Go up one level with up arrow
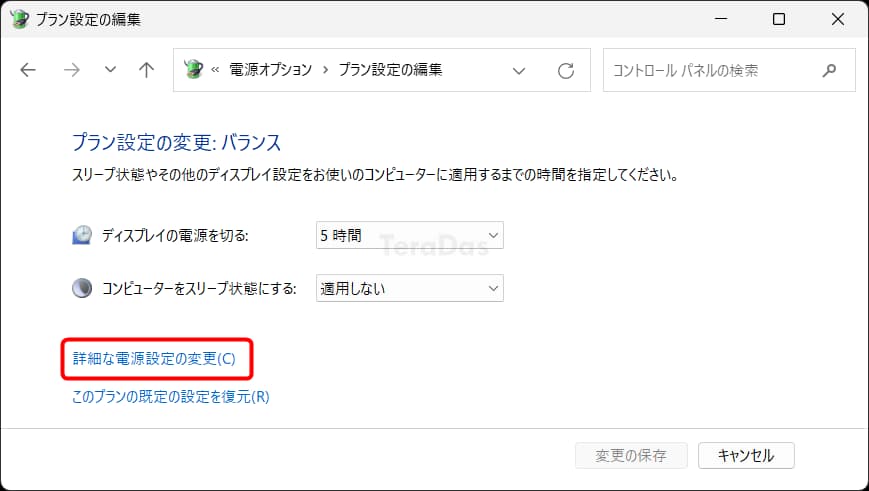Viewport: 869px width, 491px height. [146, 70]
